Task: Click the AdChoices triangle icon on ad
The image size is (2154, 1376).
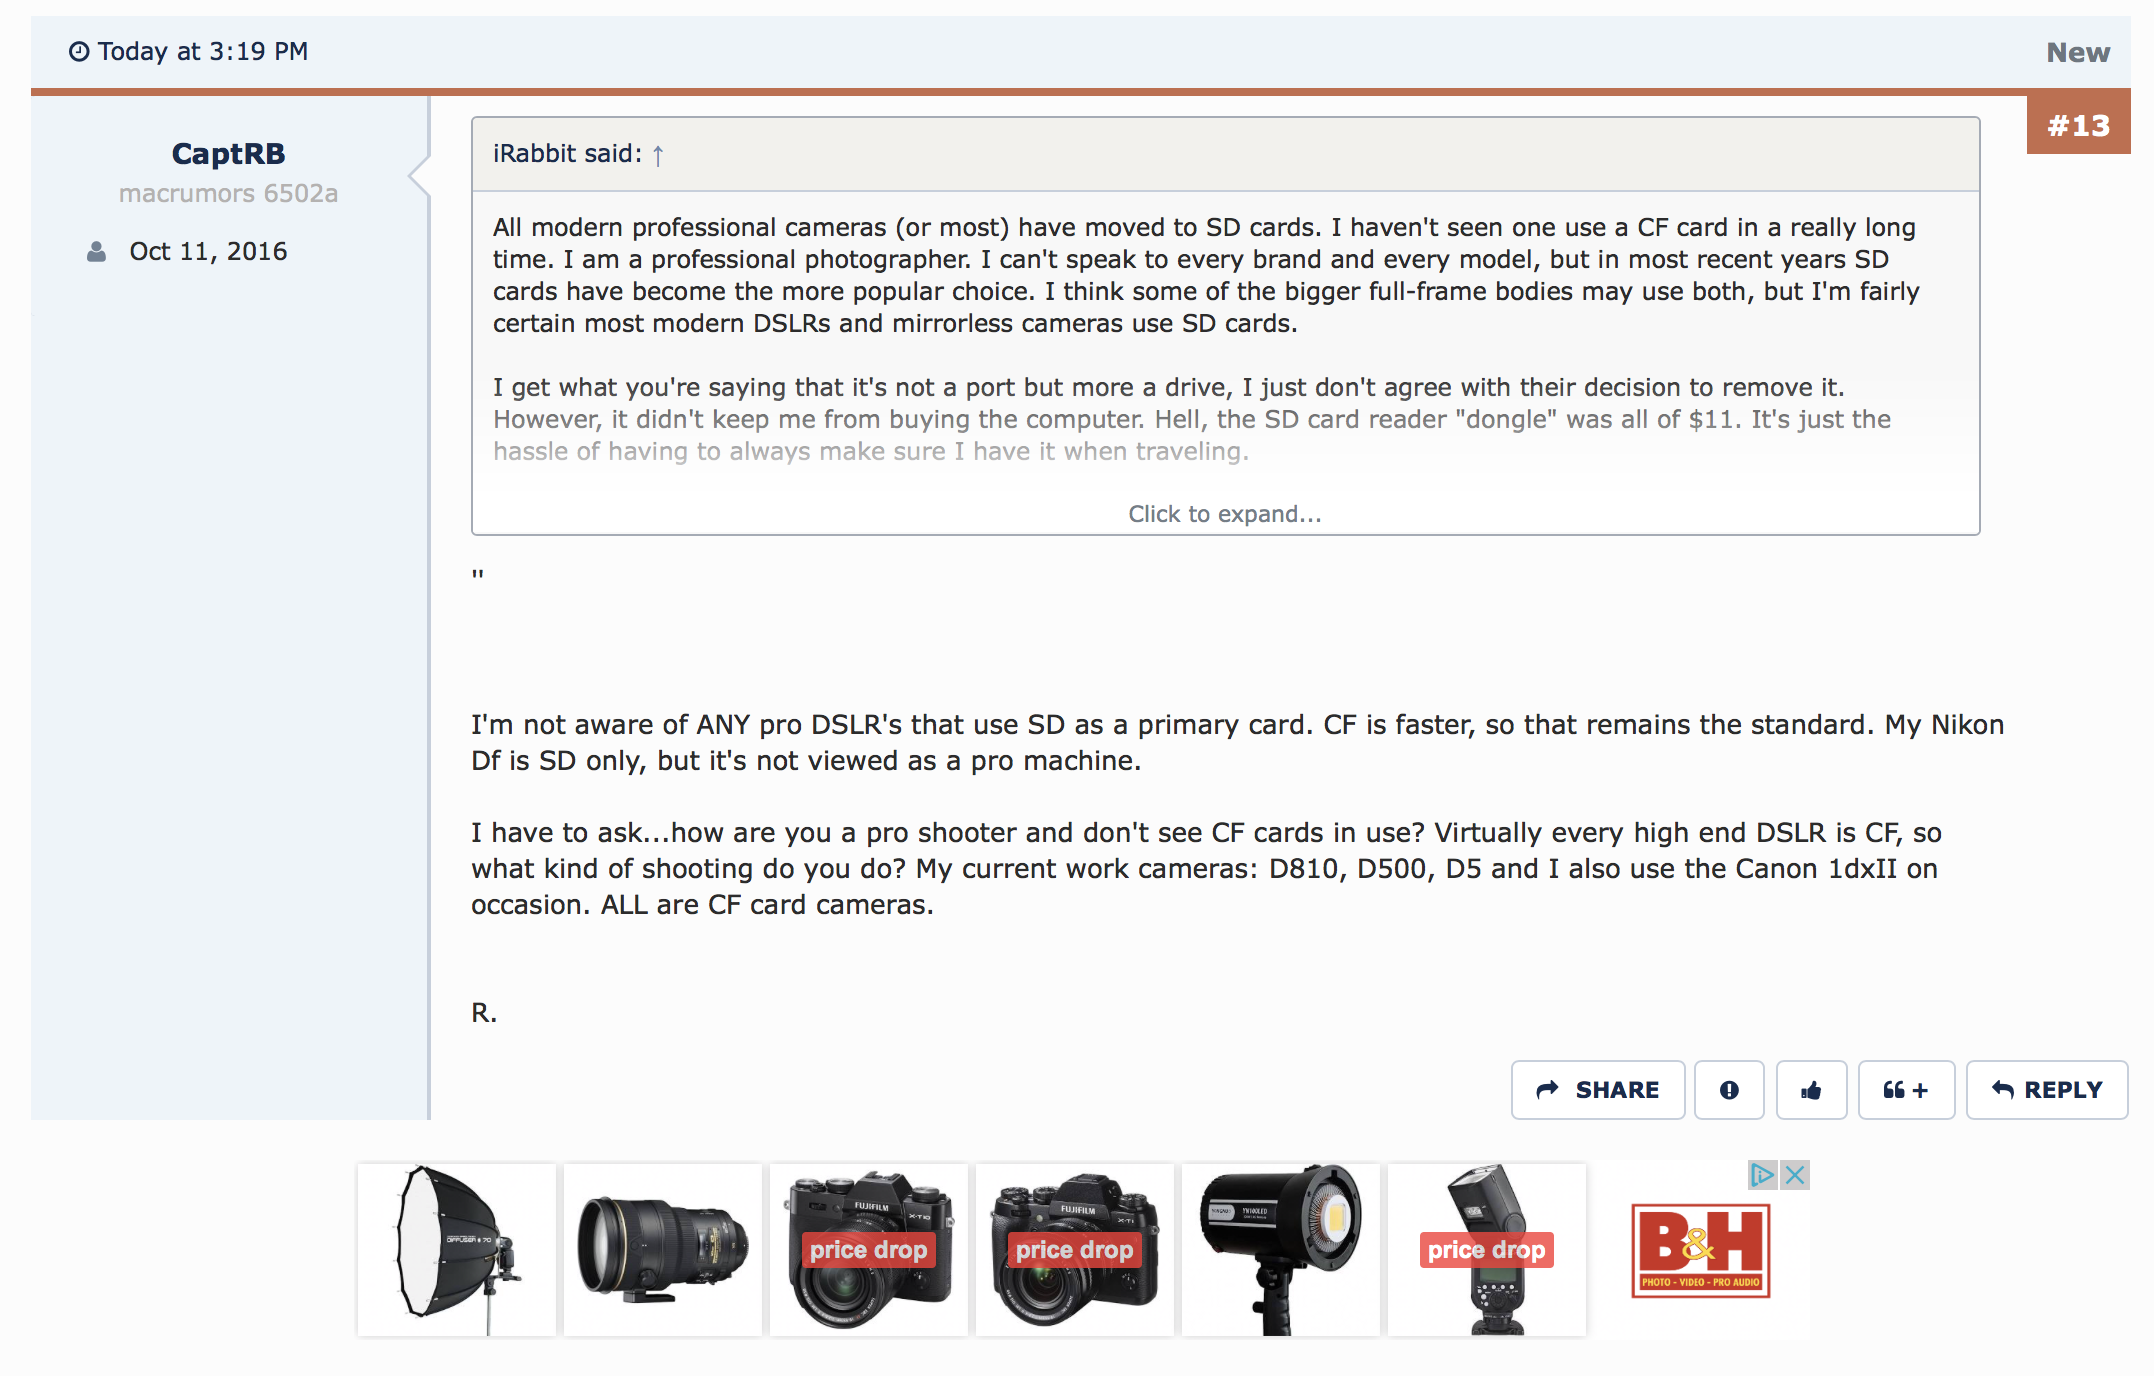Action: pos(1762,1175)
